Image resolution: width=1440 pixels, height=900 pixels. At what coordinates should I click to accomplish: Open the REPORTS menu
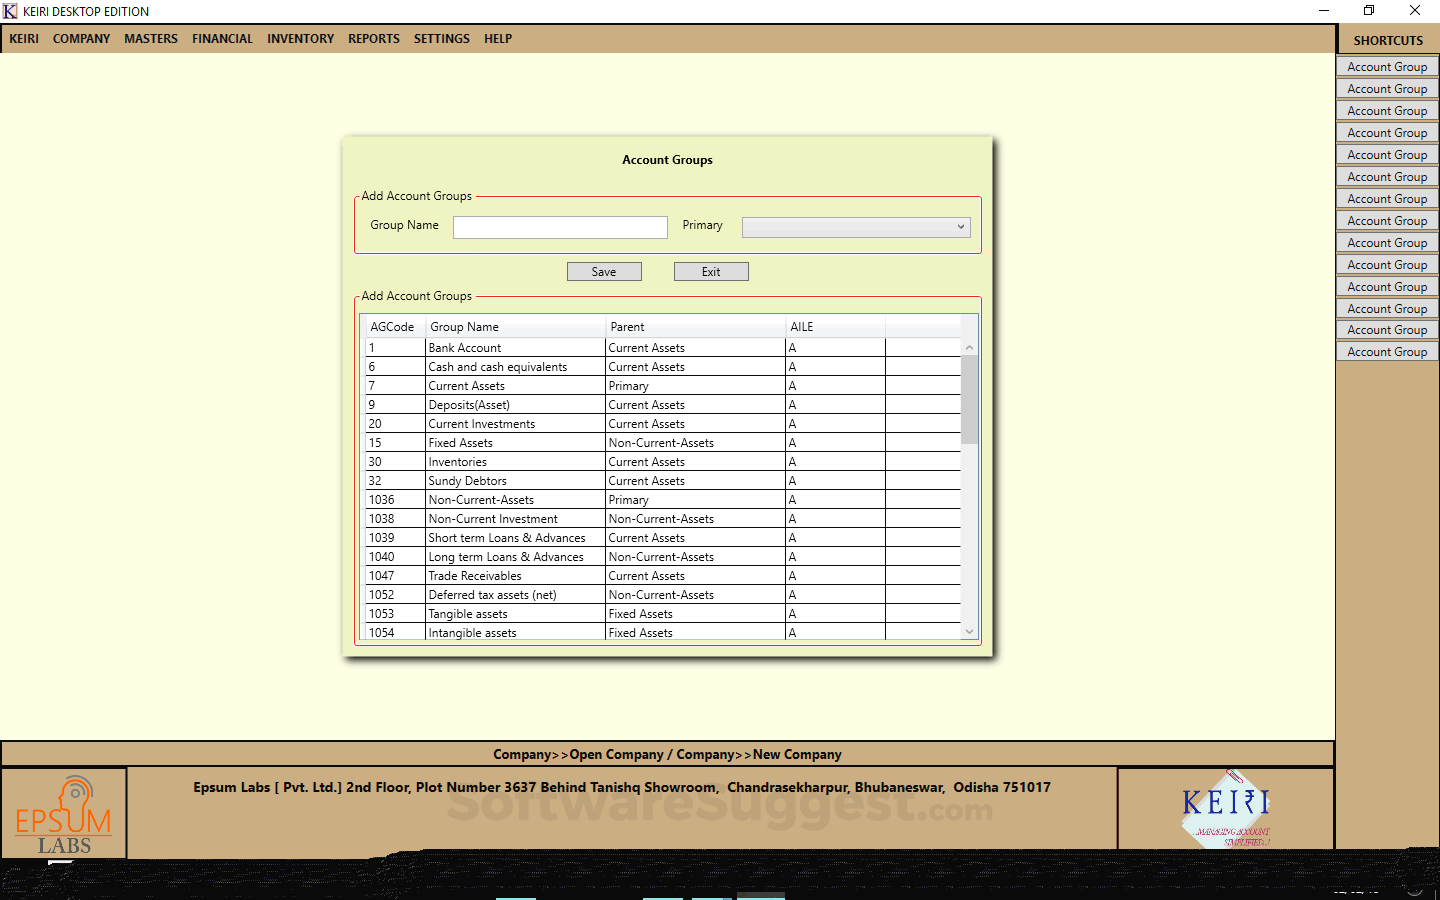pyautogui.click(x=373, y=38)
